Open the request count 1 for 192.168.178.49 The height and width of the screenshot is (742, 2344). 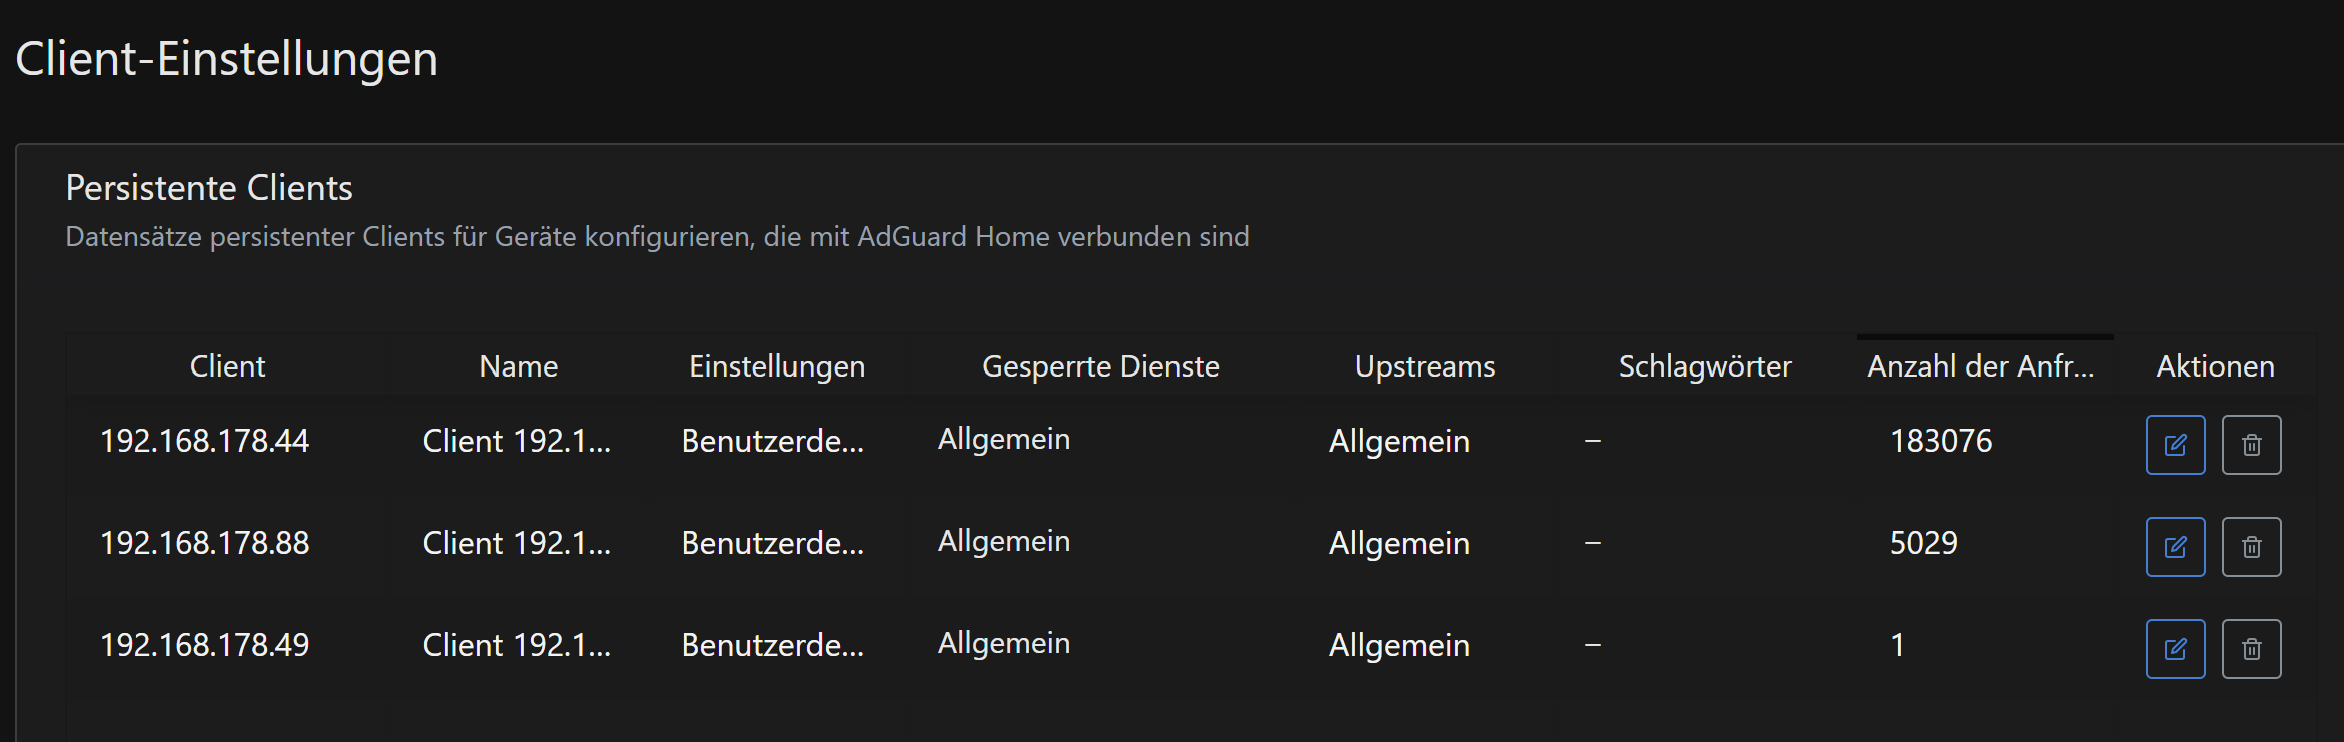pos(1897,645)
